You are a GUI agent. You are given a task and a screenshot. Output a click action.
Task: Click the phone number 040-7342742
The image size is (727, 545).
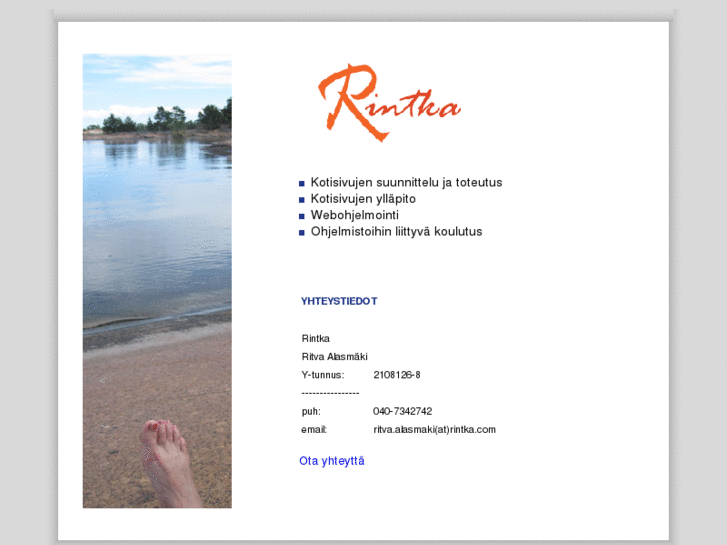click(402, 411)
